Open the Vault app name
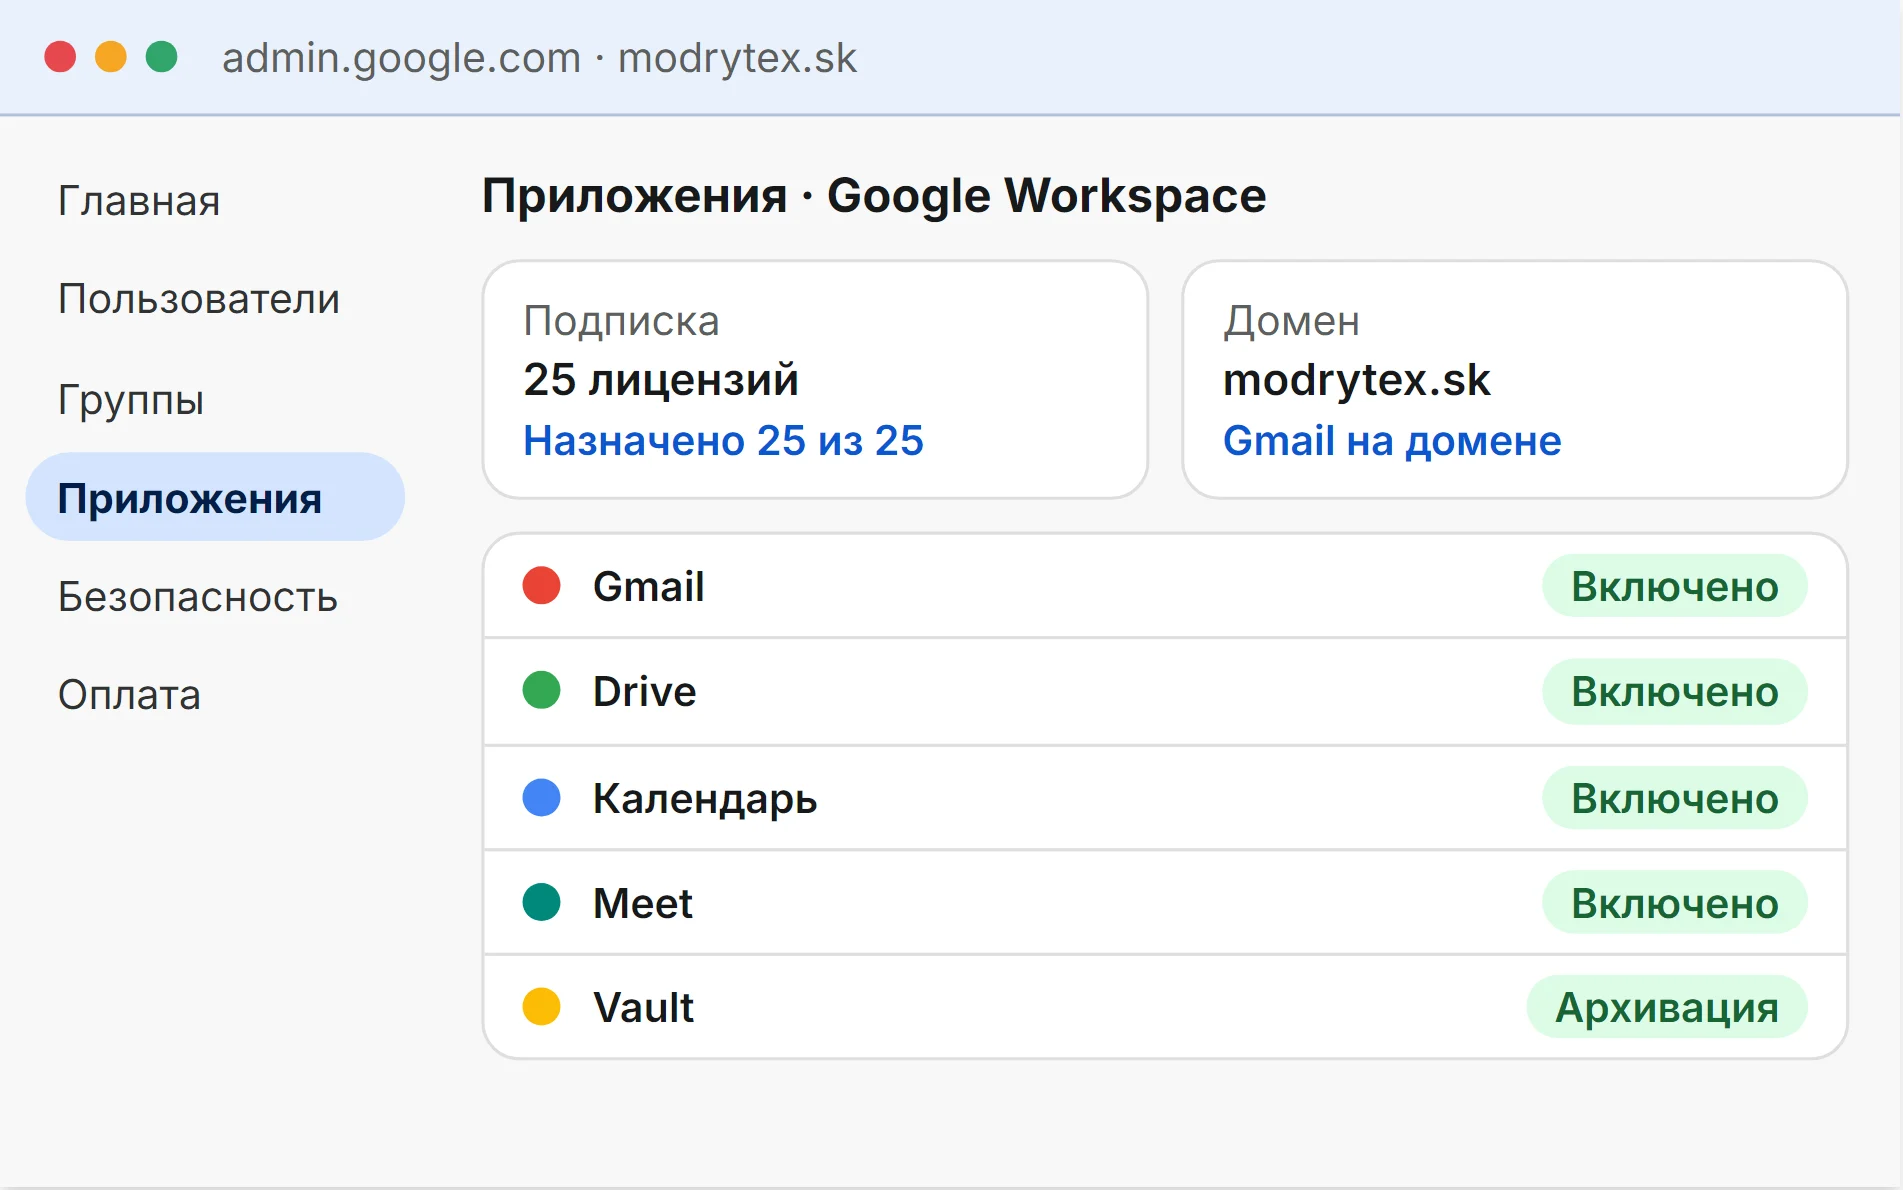 643,1007
